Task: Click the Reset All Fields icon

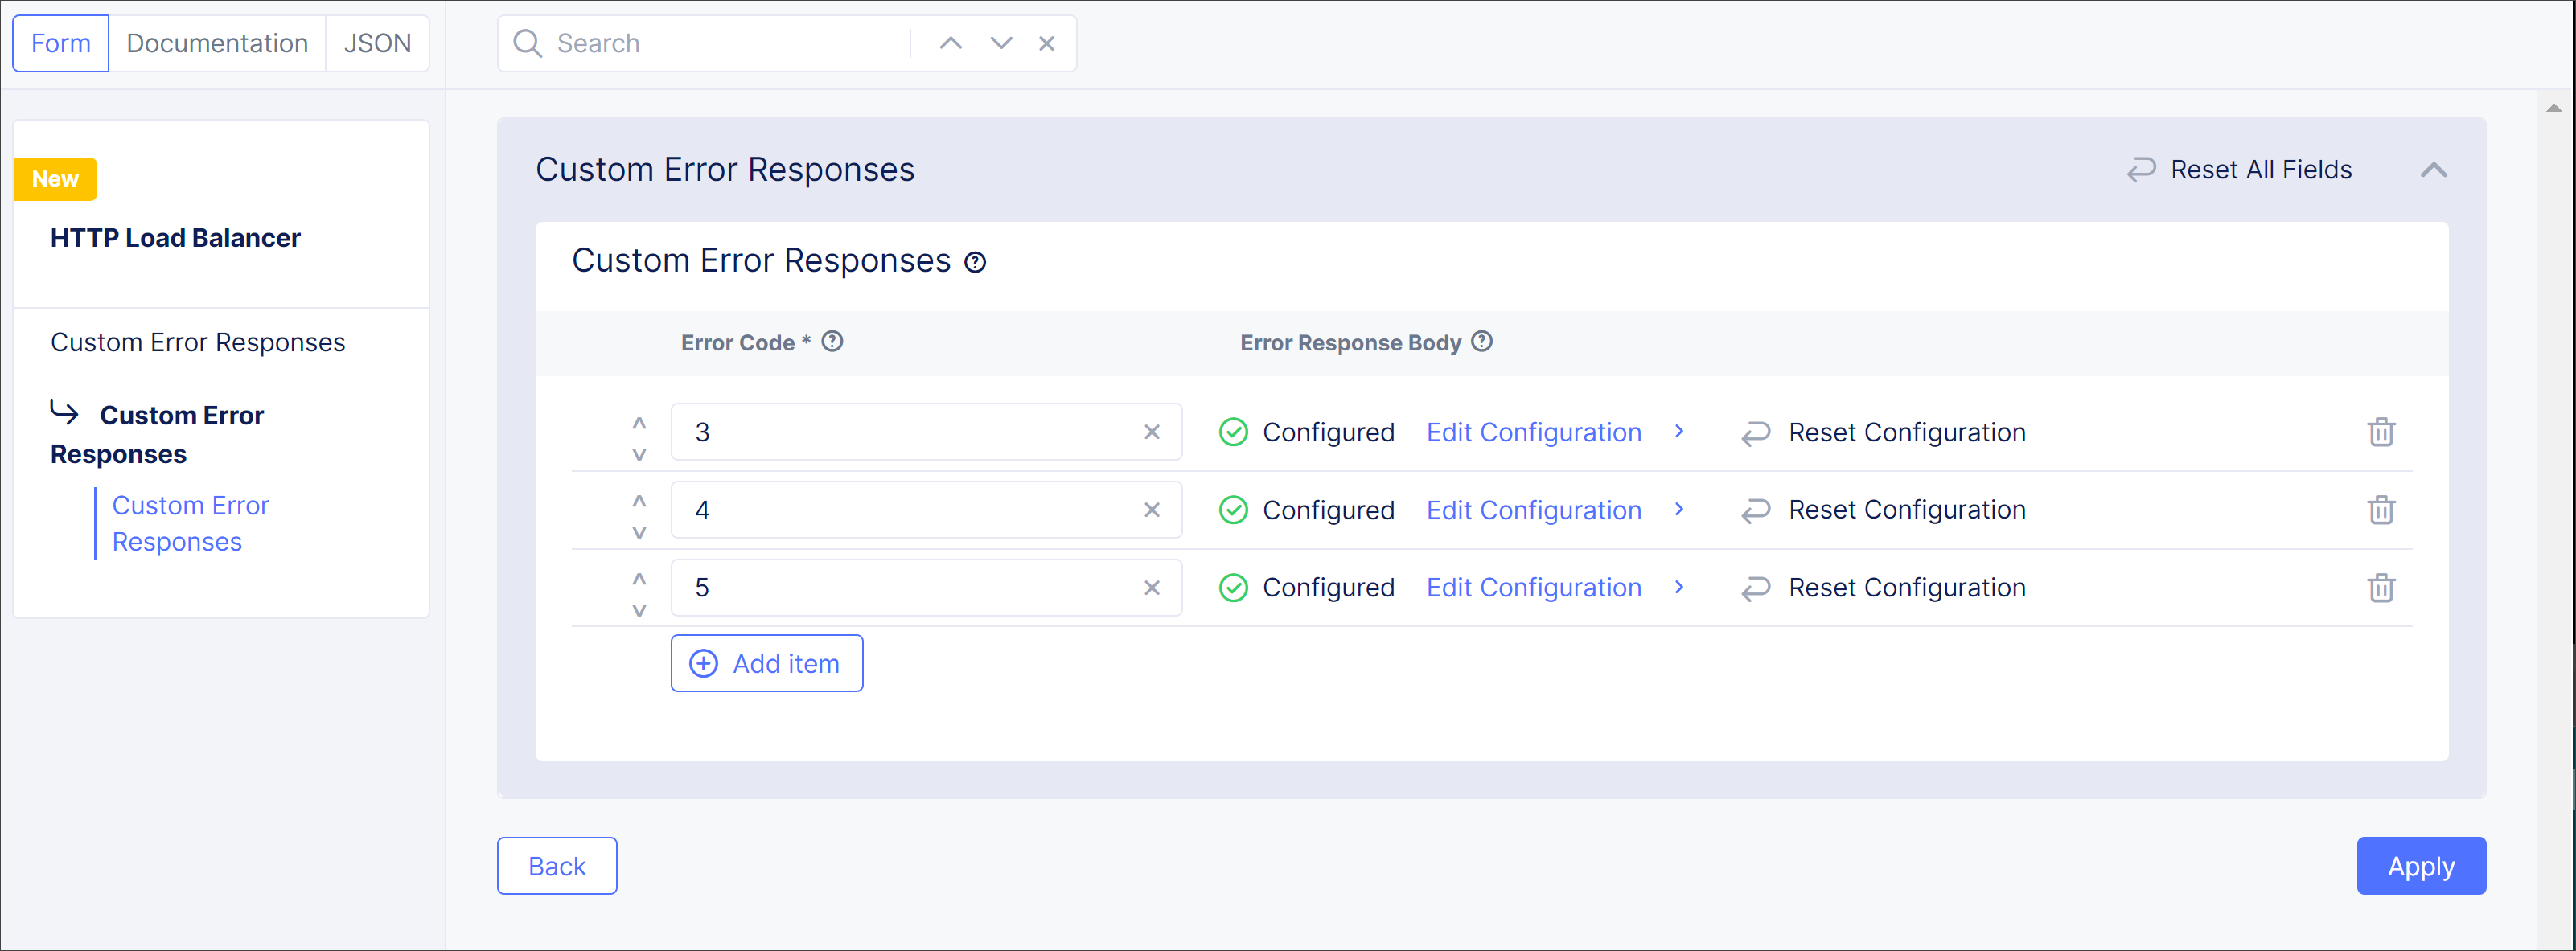Action: pos(2140,169)
